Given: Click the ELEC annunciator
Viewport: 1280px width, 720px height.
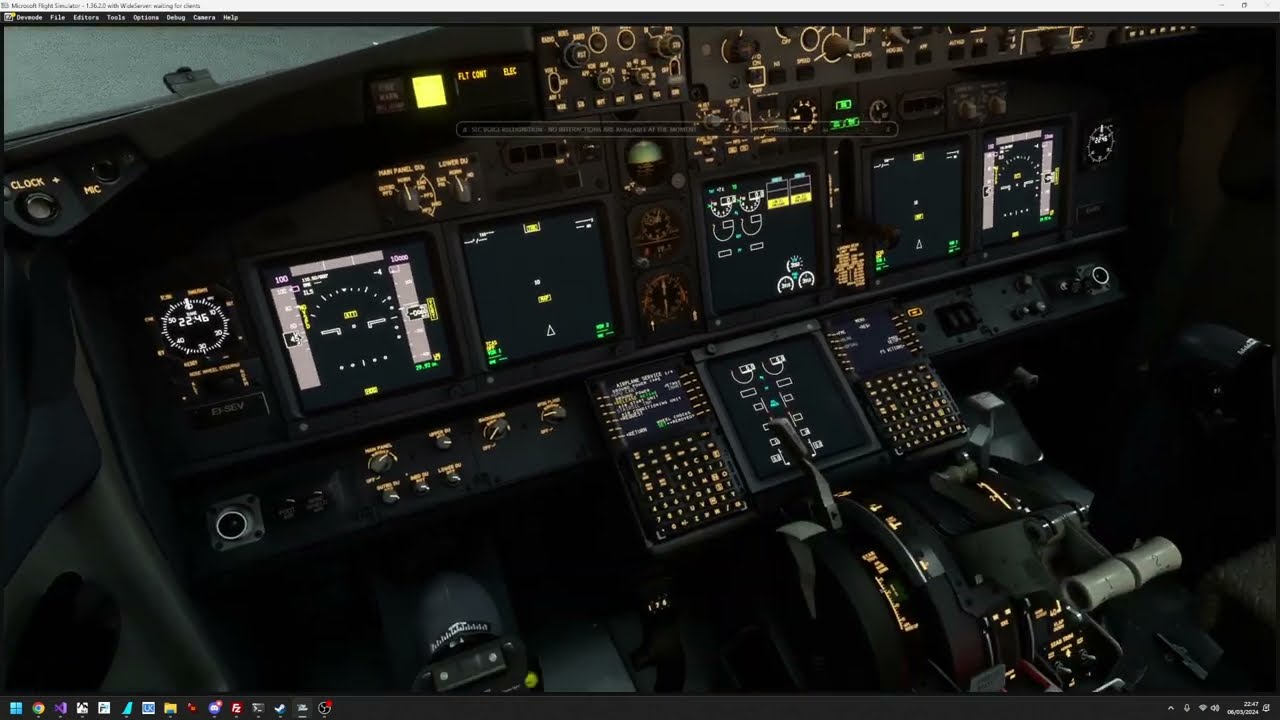Looking at the screenshot, I should (510, 72).
